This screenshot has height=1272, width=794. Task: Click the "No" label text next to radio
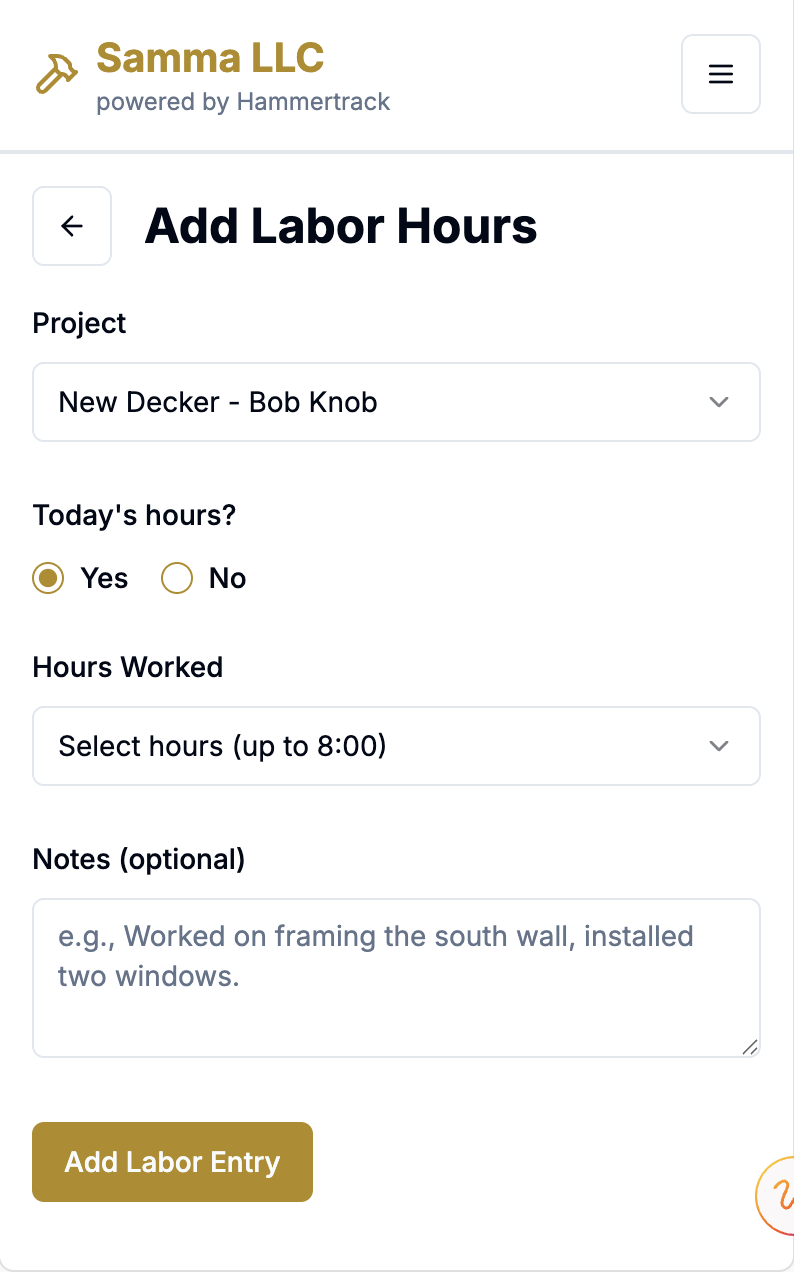[x=227, y=578]
